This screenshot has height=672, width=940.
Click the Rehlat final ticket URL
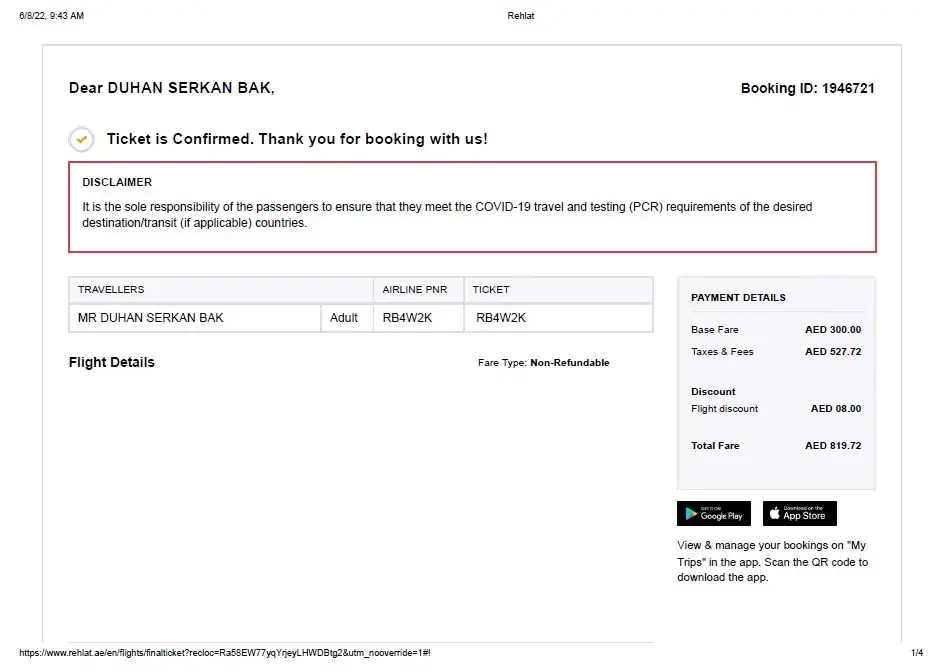(224, 653)
